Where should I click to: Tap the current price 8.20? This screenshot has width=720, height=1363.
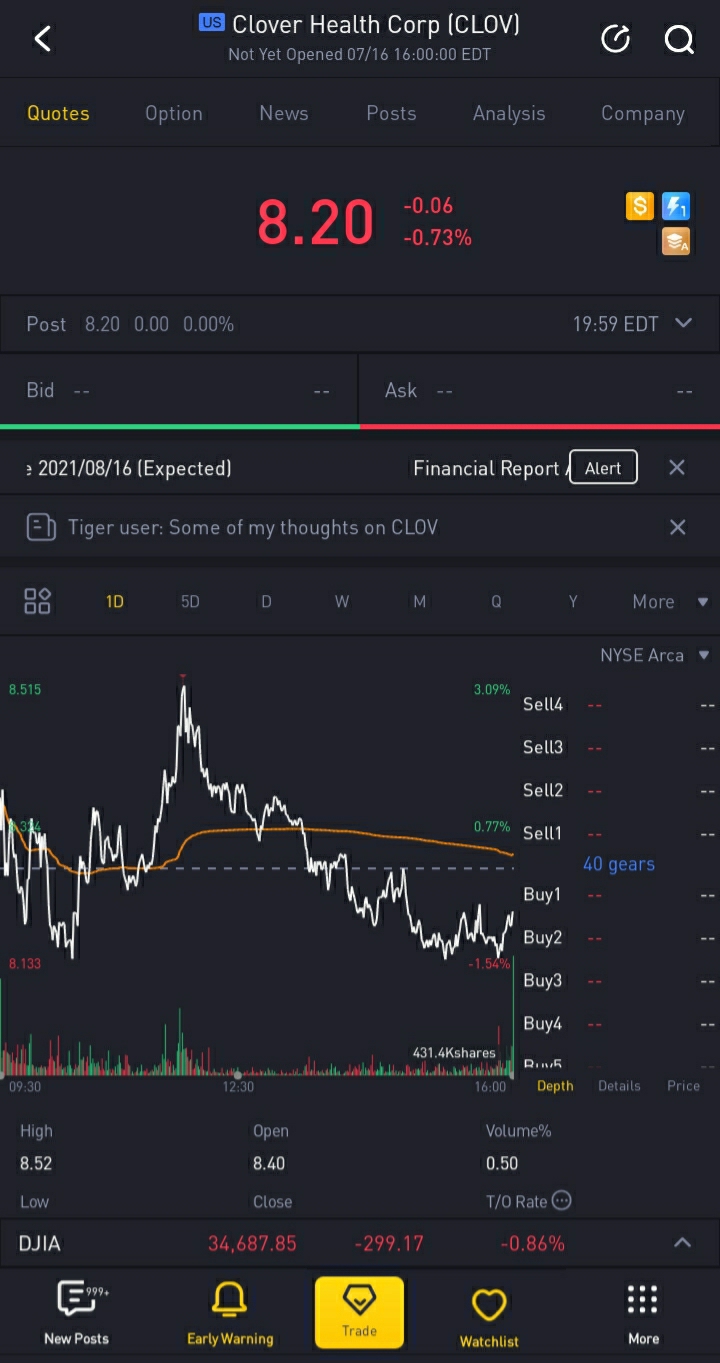click(315, 222)
